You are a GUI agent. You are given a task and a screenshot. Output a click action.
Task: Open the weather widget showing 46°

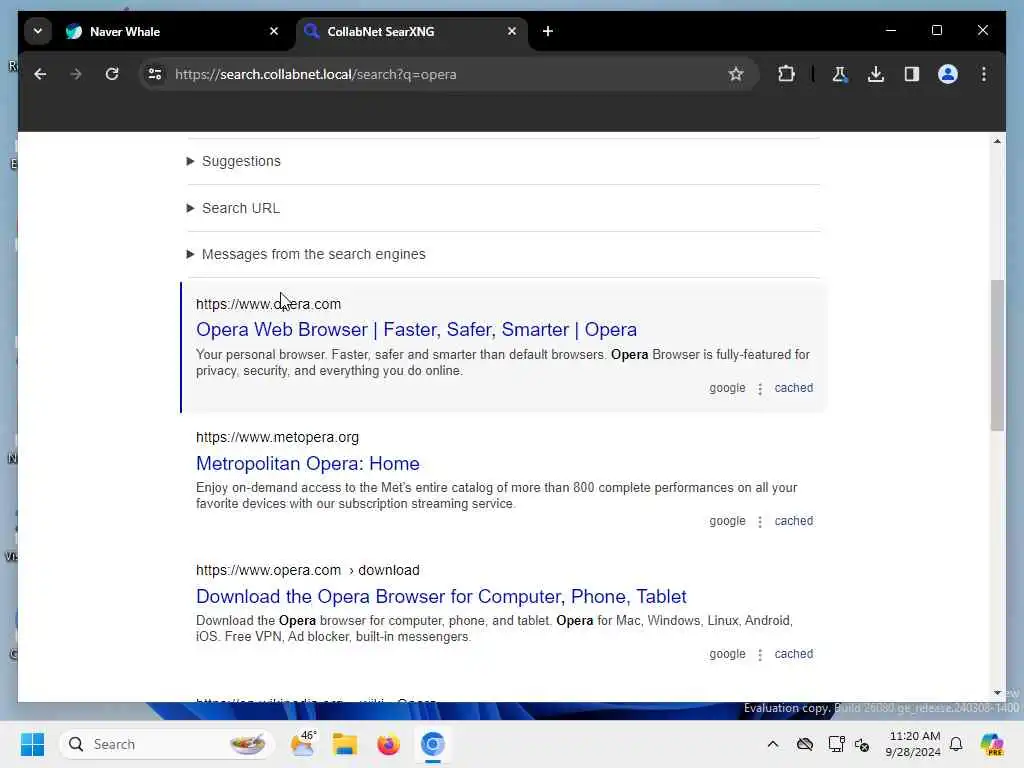pos(302,744)
